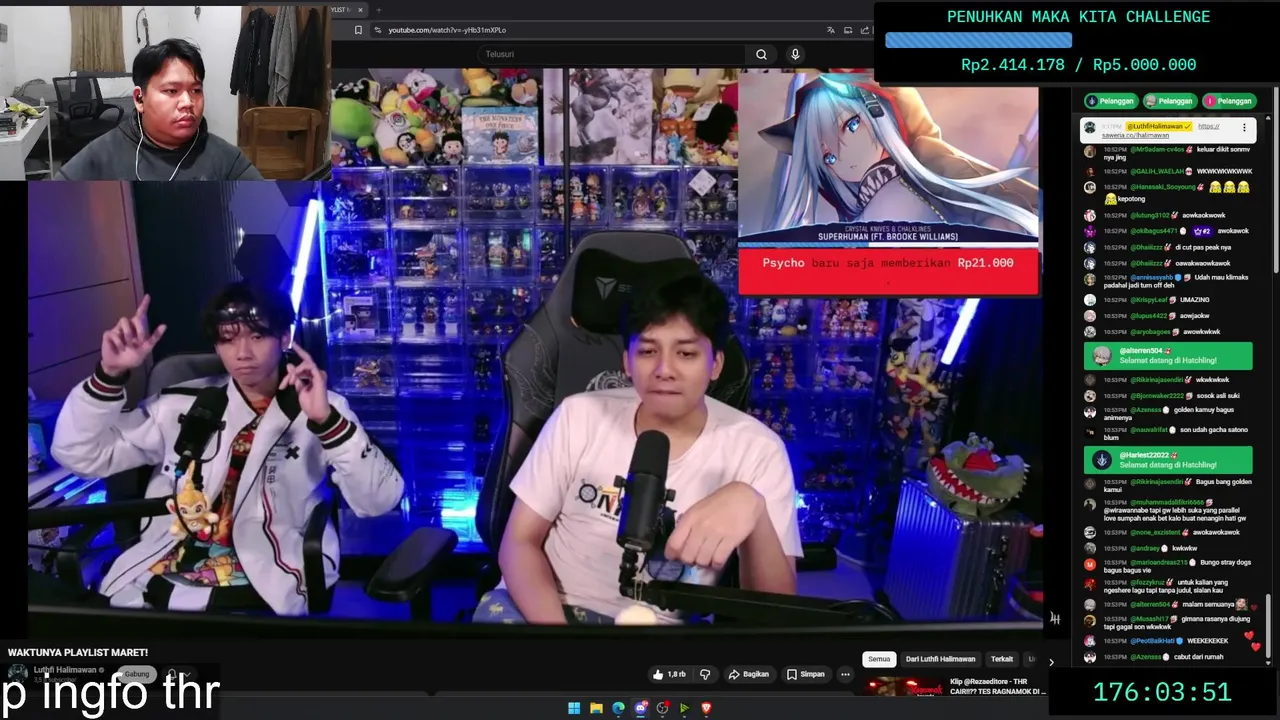Click chat user @MrSadam-cv4os
The image size is (1280, 720).
pyautogui.click(x=1155, y=149)
